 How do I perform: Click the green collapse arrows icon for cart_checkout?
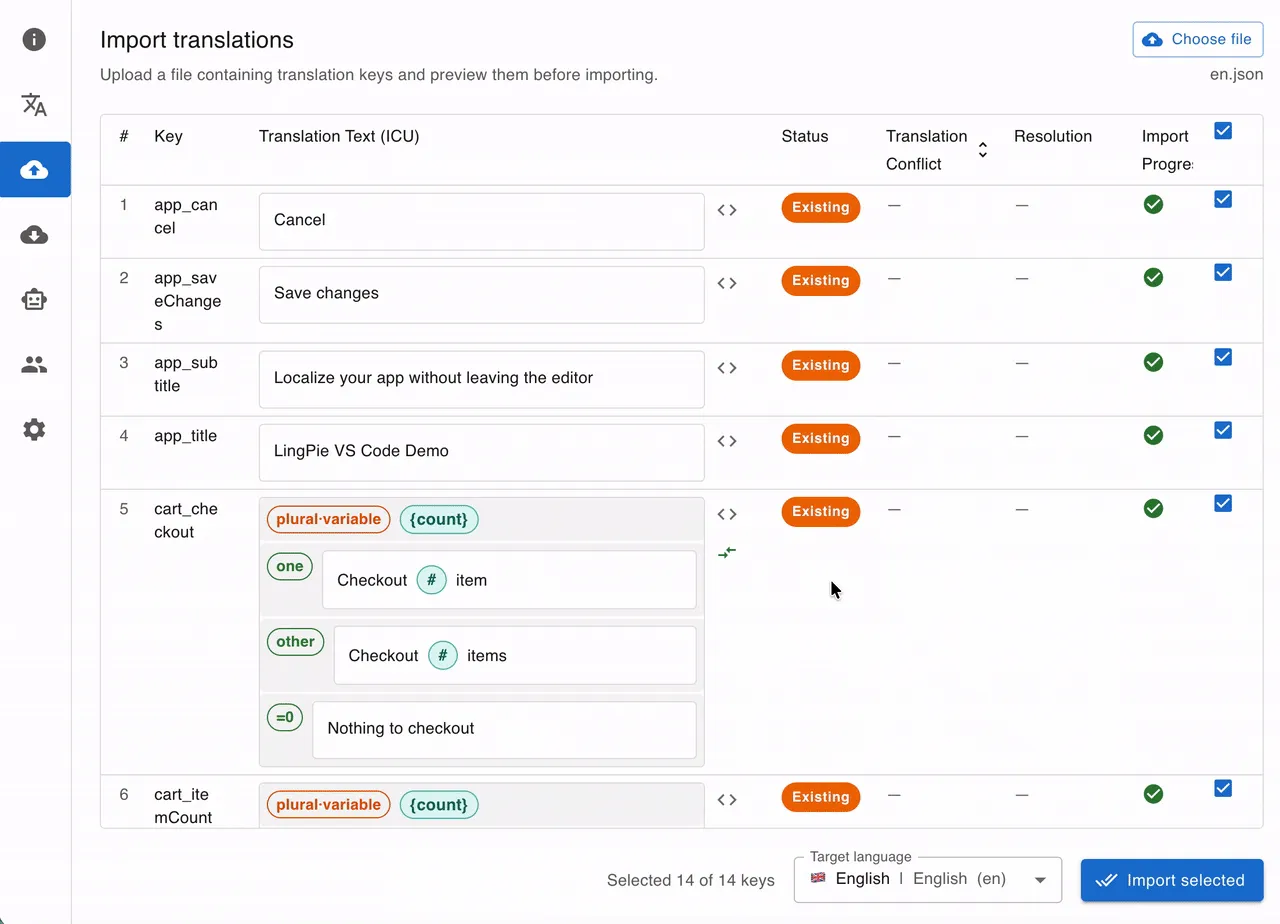pyautogui.click(x=727, y=552)
